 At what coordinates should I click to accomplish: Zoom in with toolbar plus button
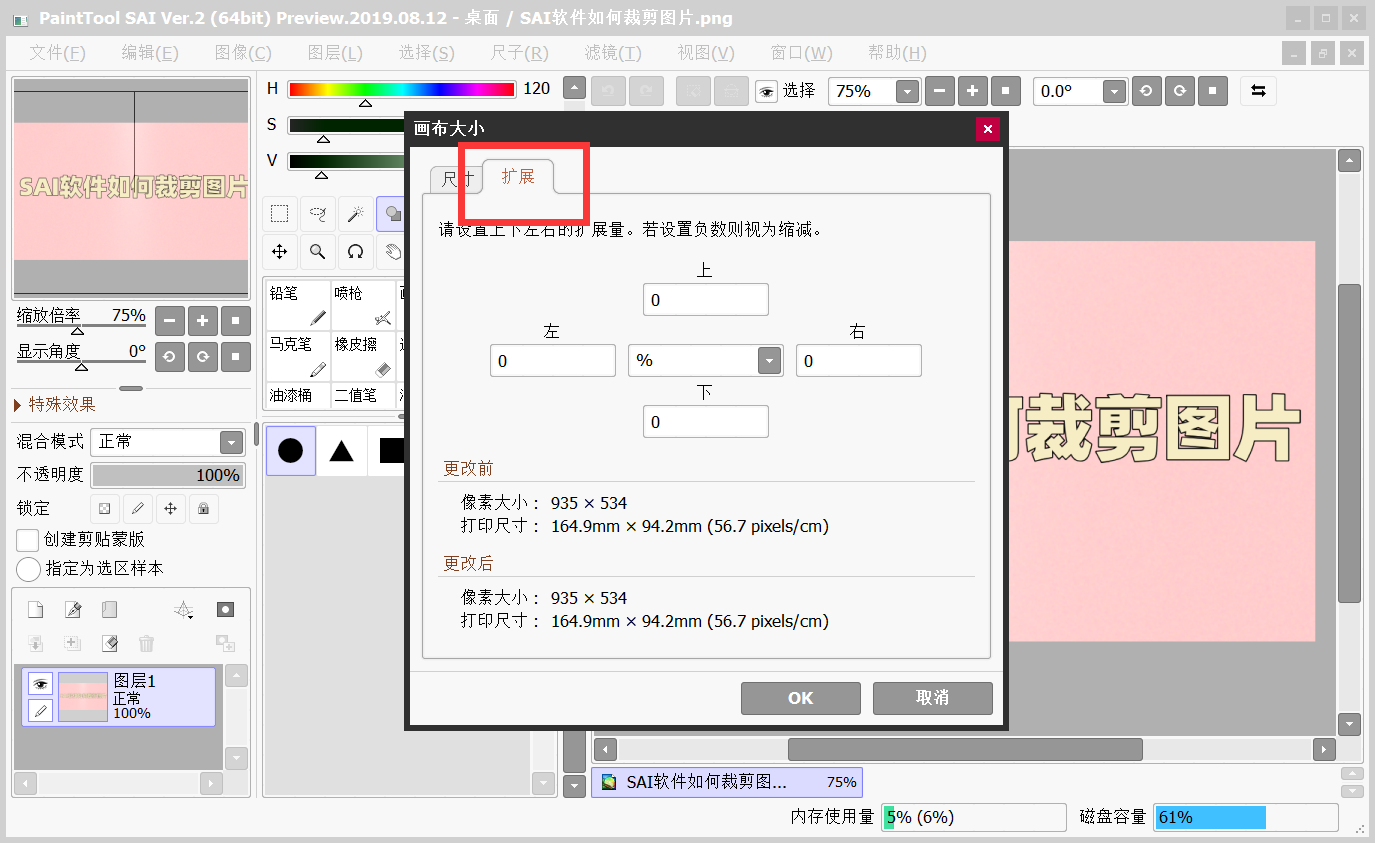pos(972,91)
